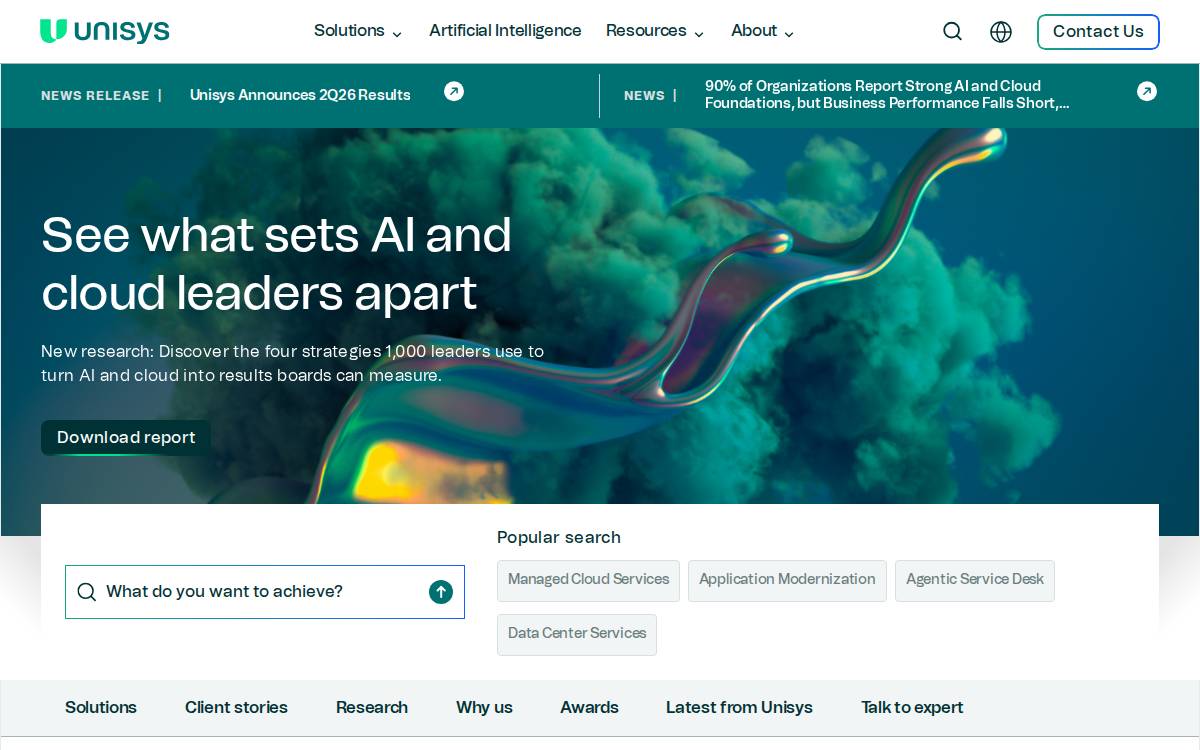The height and width of the screenshot is (750, 1200).
Task: Go to the Latest from Unisys tab
Action: coord(739,708)
